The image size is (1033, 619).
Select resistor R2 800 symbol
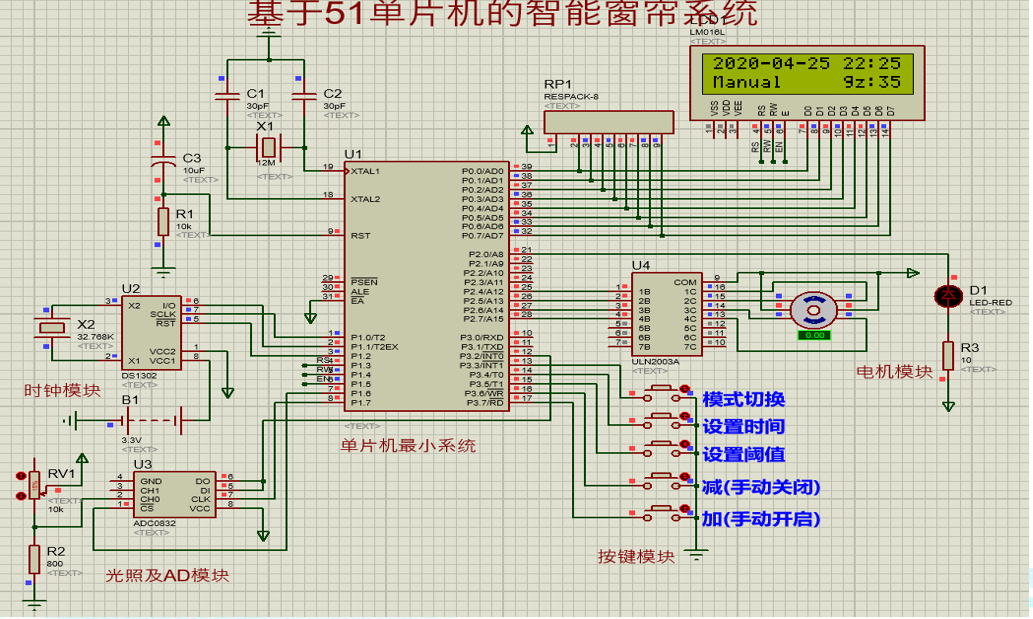pos(34,559)
